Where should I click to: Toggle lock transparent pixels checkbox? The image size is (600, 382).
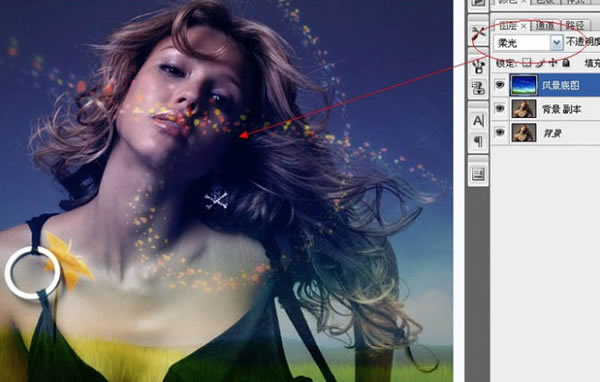coord(527,62)
